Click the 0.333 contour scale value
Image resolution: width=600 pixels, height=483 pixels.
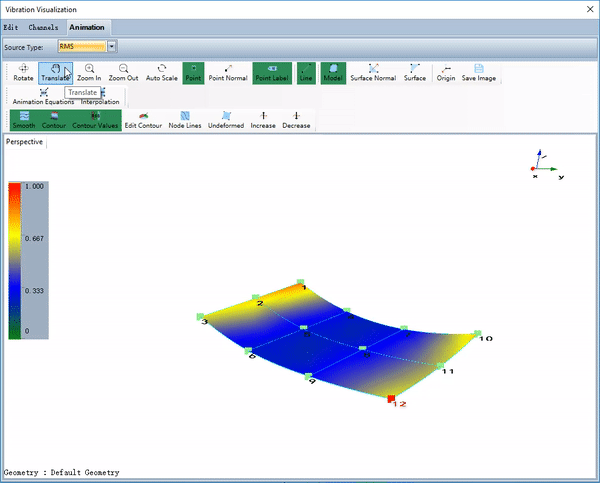click(x=34, y=291)
